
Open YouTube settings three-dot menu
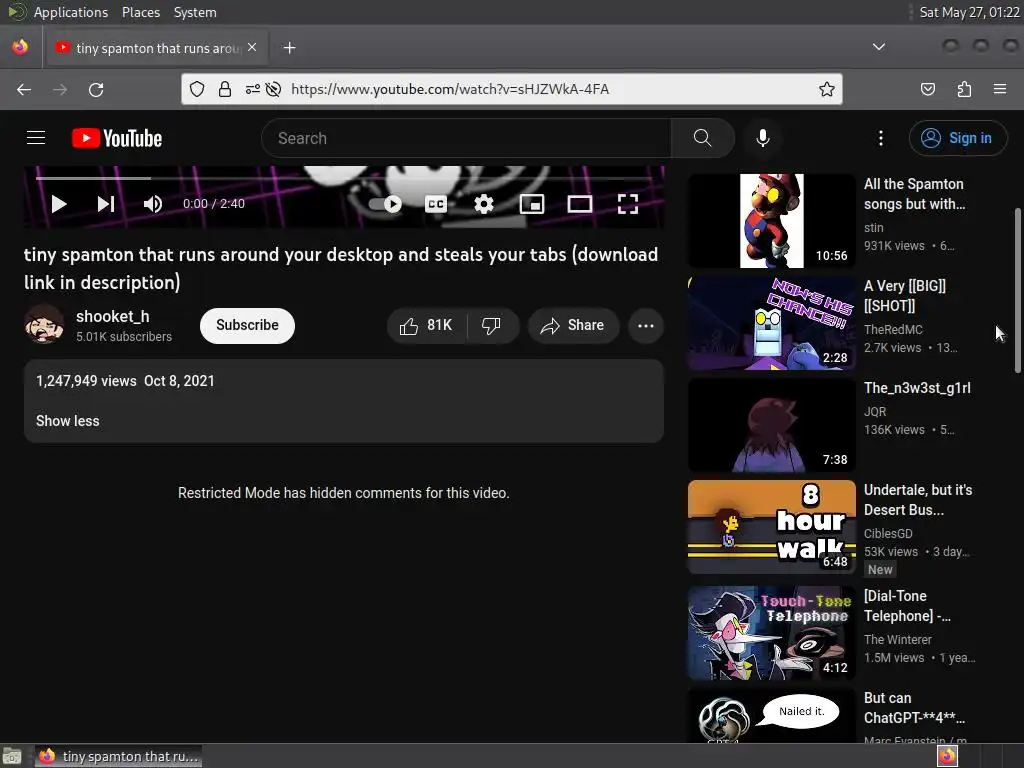pyautogui.click(x=880, y=138)
